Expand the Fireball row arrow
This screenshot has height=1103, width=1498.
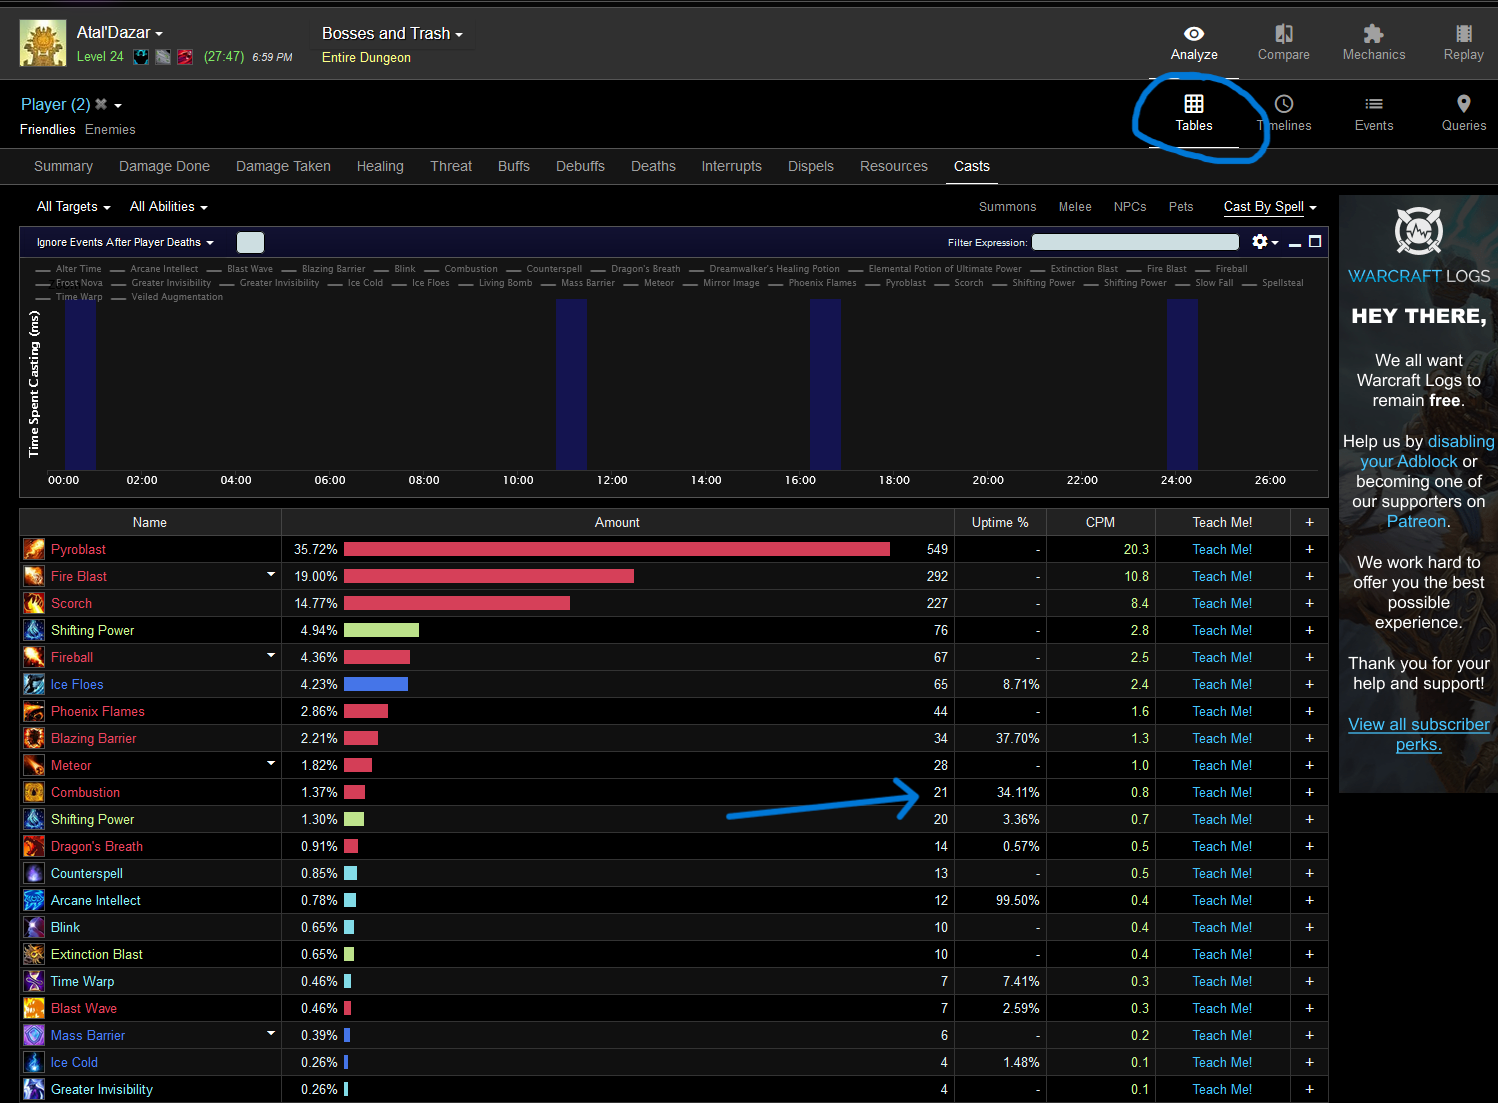point(270,655)
